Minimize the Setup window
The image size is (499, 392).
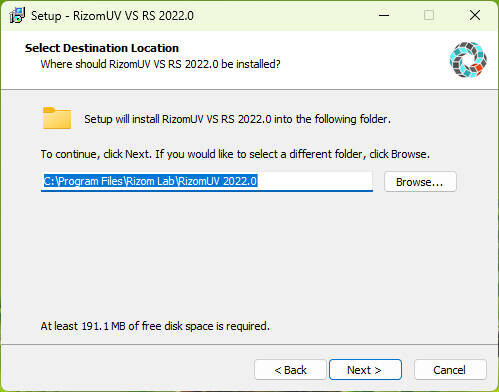pos(384,15)
